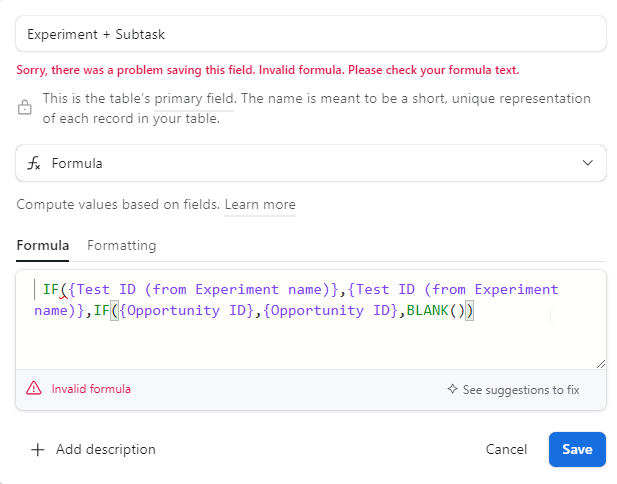Switch to the Formatting tab
The height and width of the screenshot is (484, 617).
pos(122,246)
